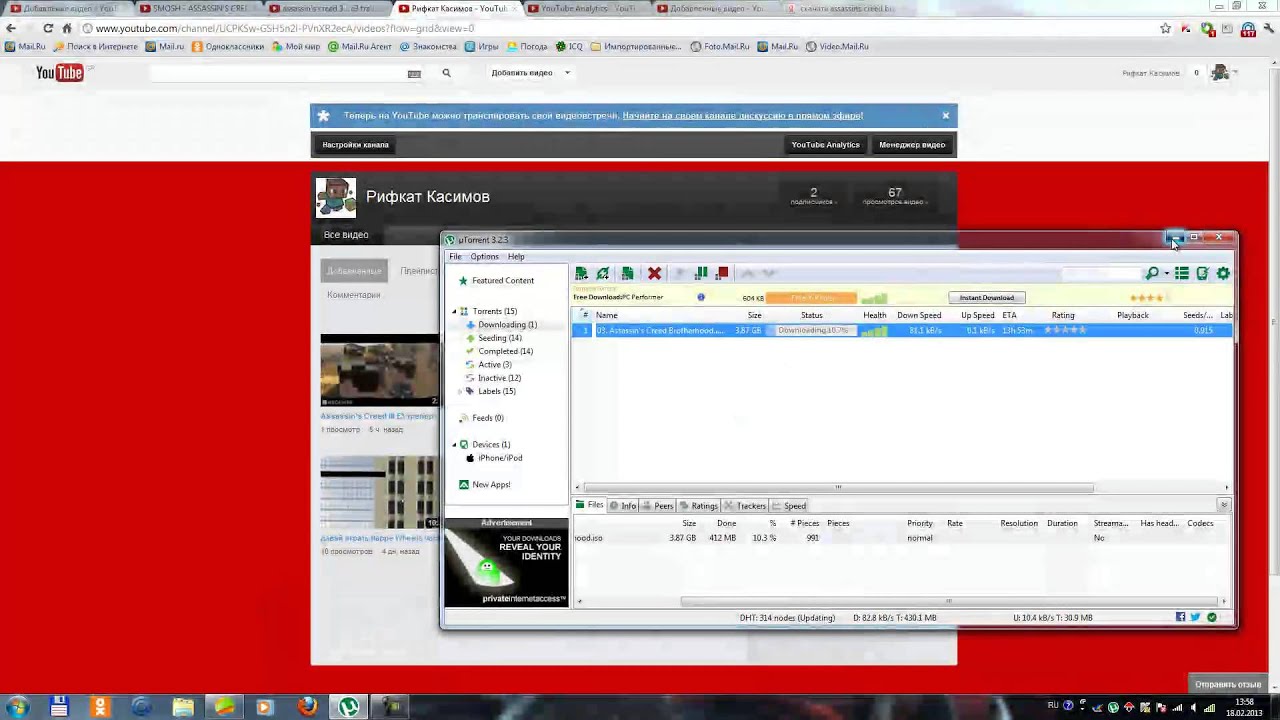Collapse the Torrents (15) tree node
This screenshot has height=720, width=1280.
click(x=454, y=311)
